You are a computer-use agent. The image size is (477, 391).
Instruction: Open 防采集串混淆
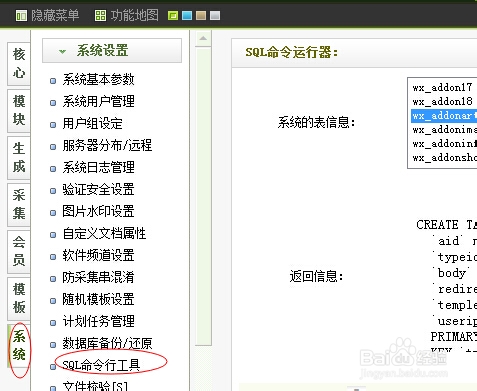(x=98, y=278)
